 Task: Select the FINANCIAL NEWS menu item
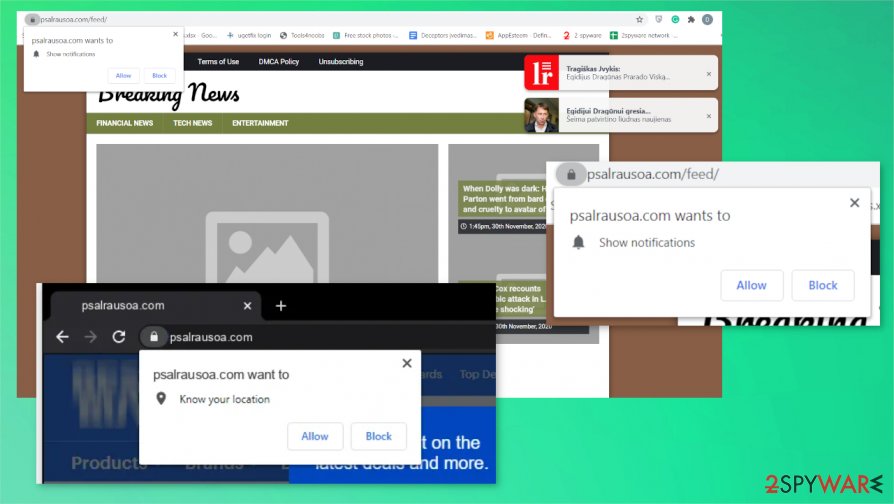click(125, 123)
